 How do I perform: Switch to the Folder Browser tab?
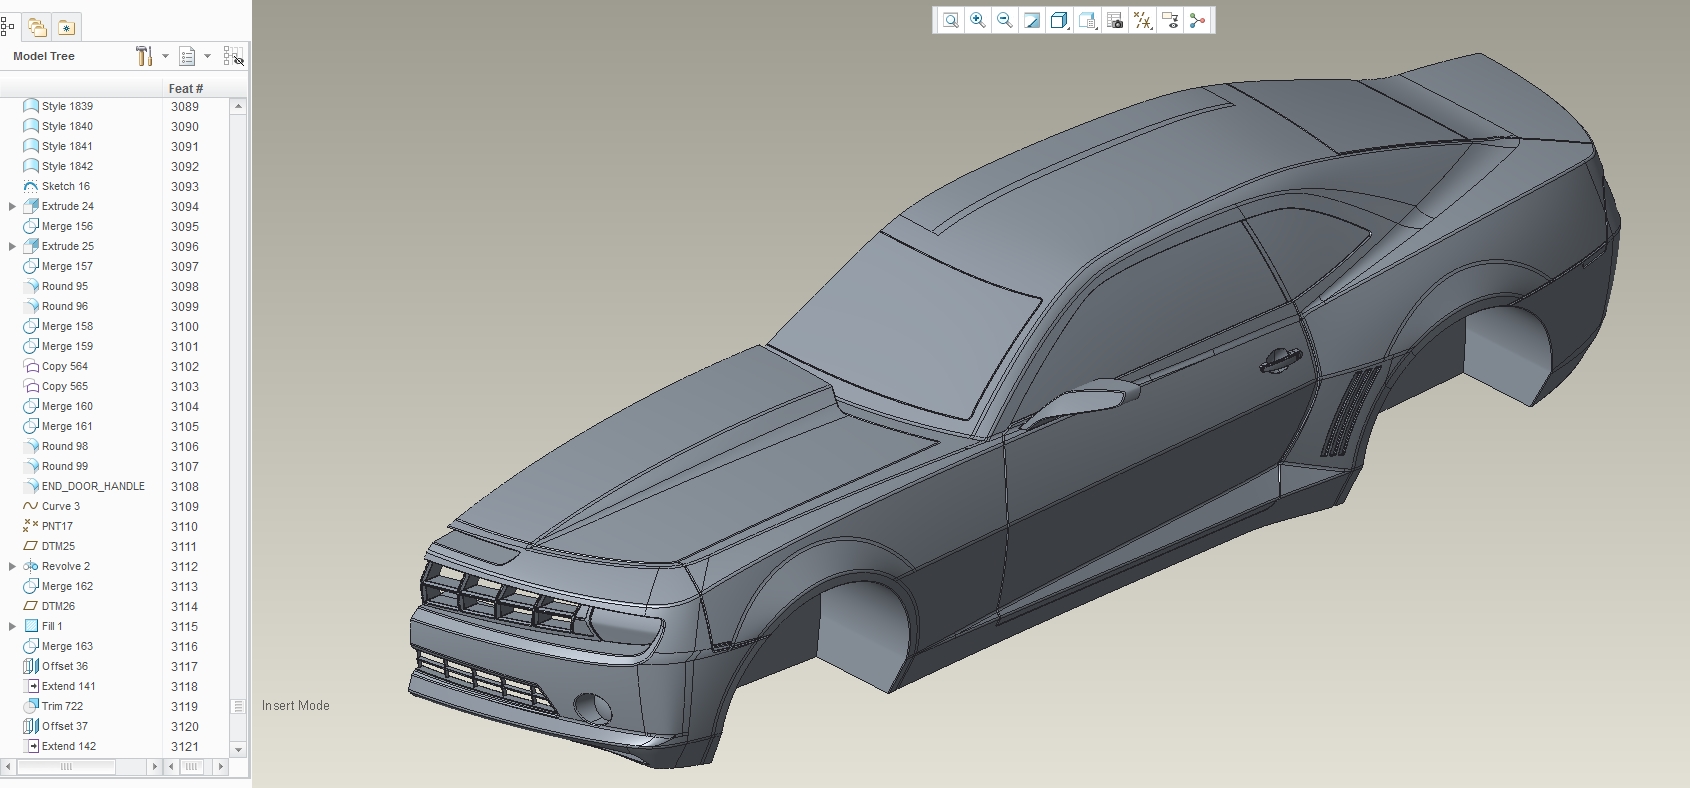click(x=37, y=27)
